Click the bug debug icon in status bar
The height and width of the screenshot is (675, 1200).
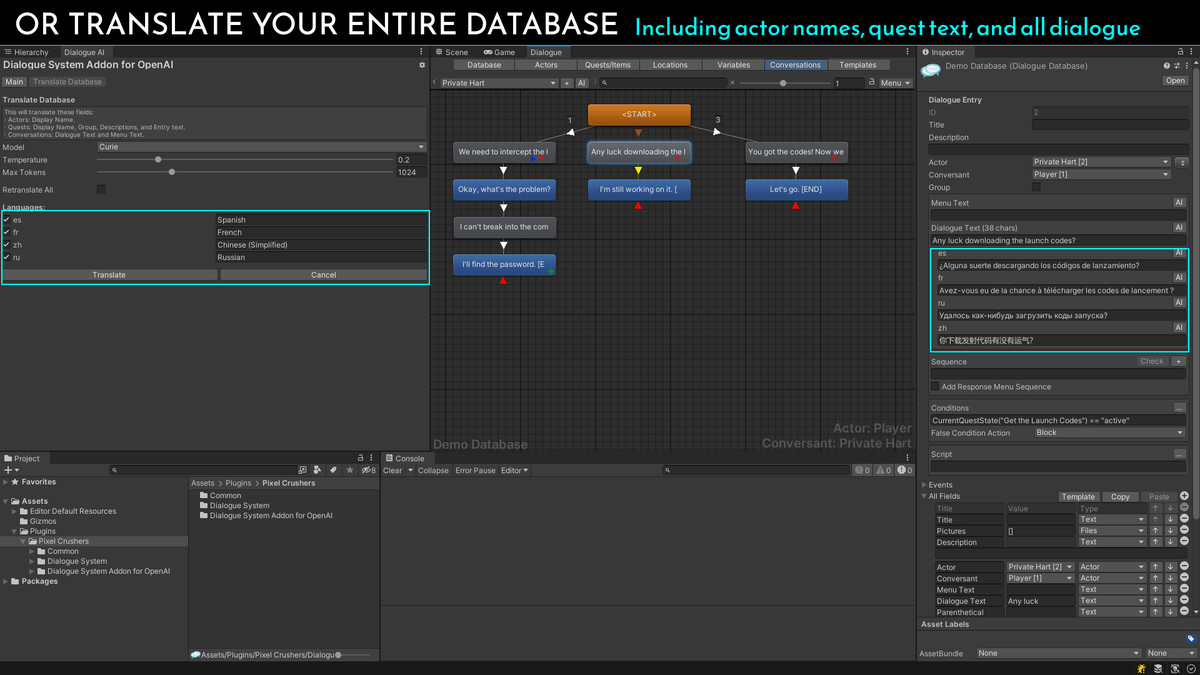point(1141,668)
